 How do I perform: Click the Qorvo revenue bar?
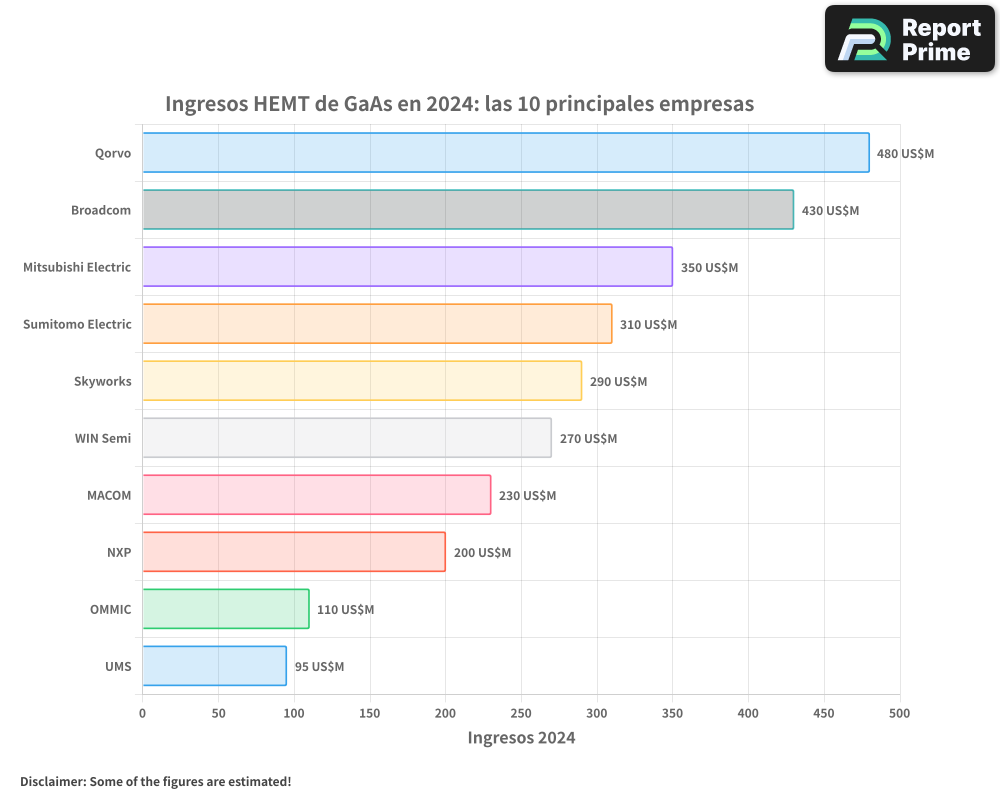[x=505, y=153]
